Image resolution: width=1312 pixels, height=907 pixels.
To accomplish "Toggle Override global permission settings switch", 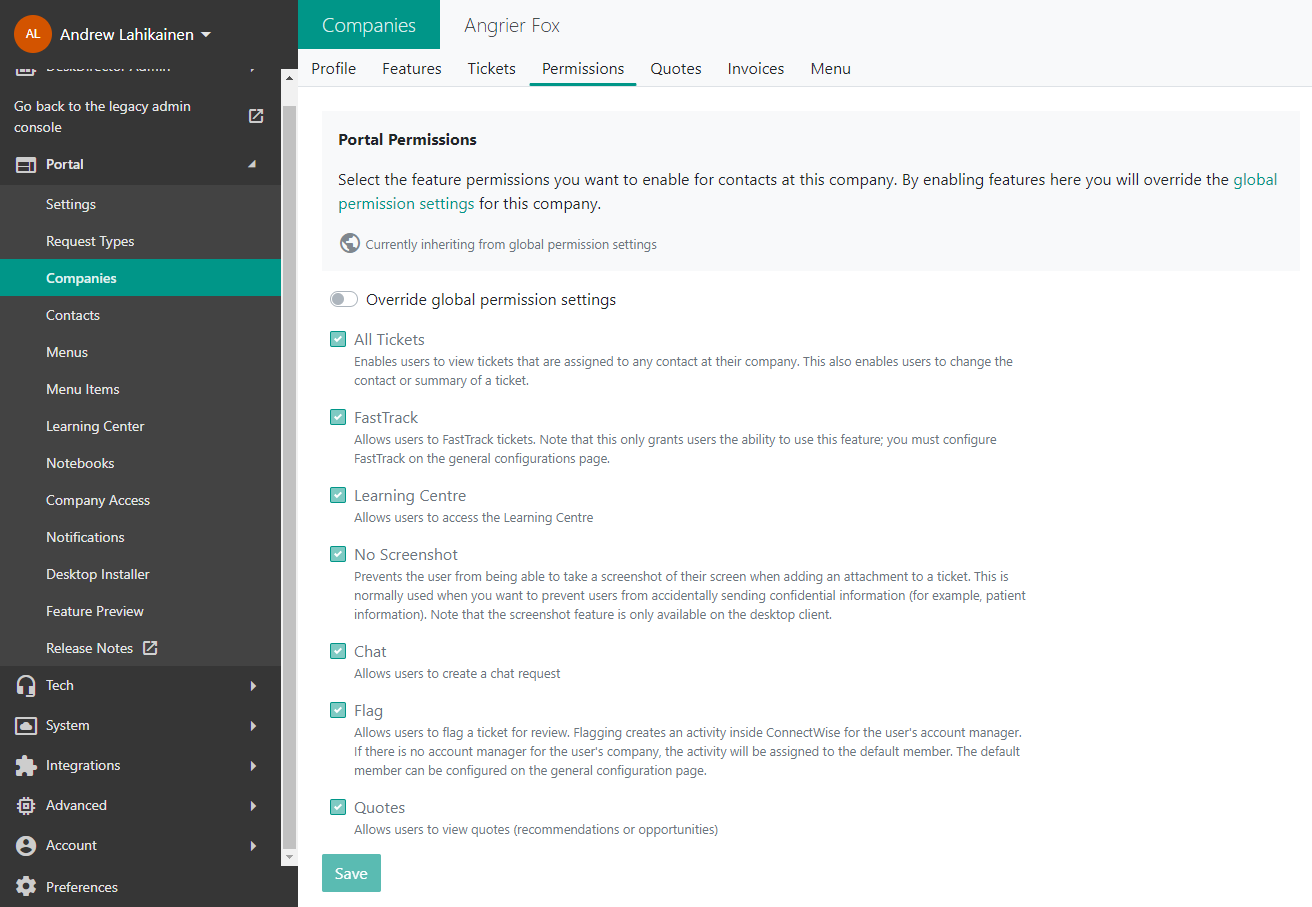I will click(344, 299).
